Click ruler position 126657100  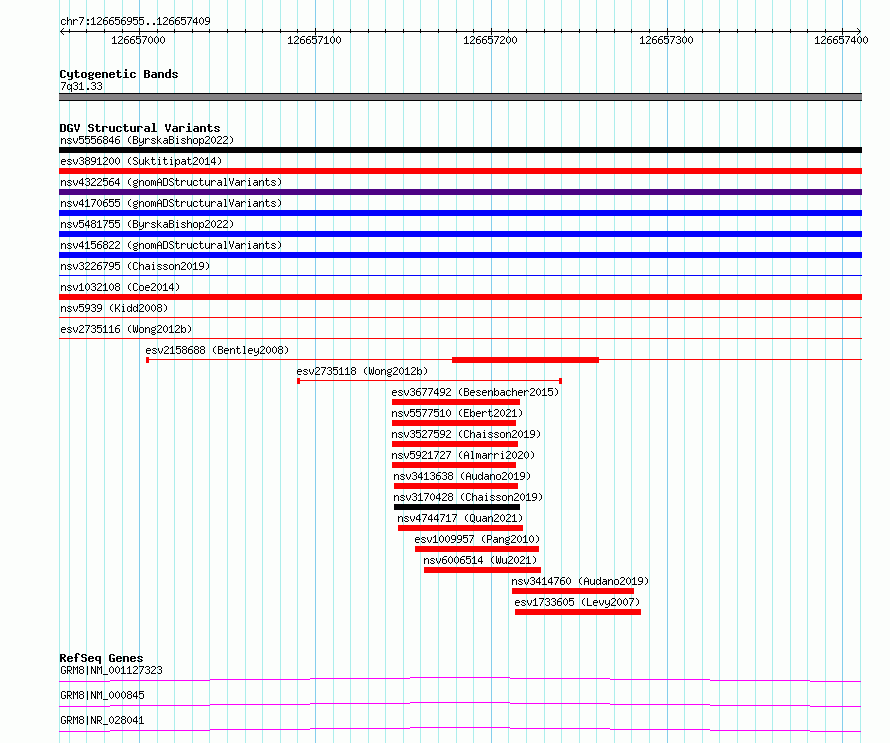pyautogui.click(x=314, y=40)
